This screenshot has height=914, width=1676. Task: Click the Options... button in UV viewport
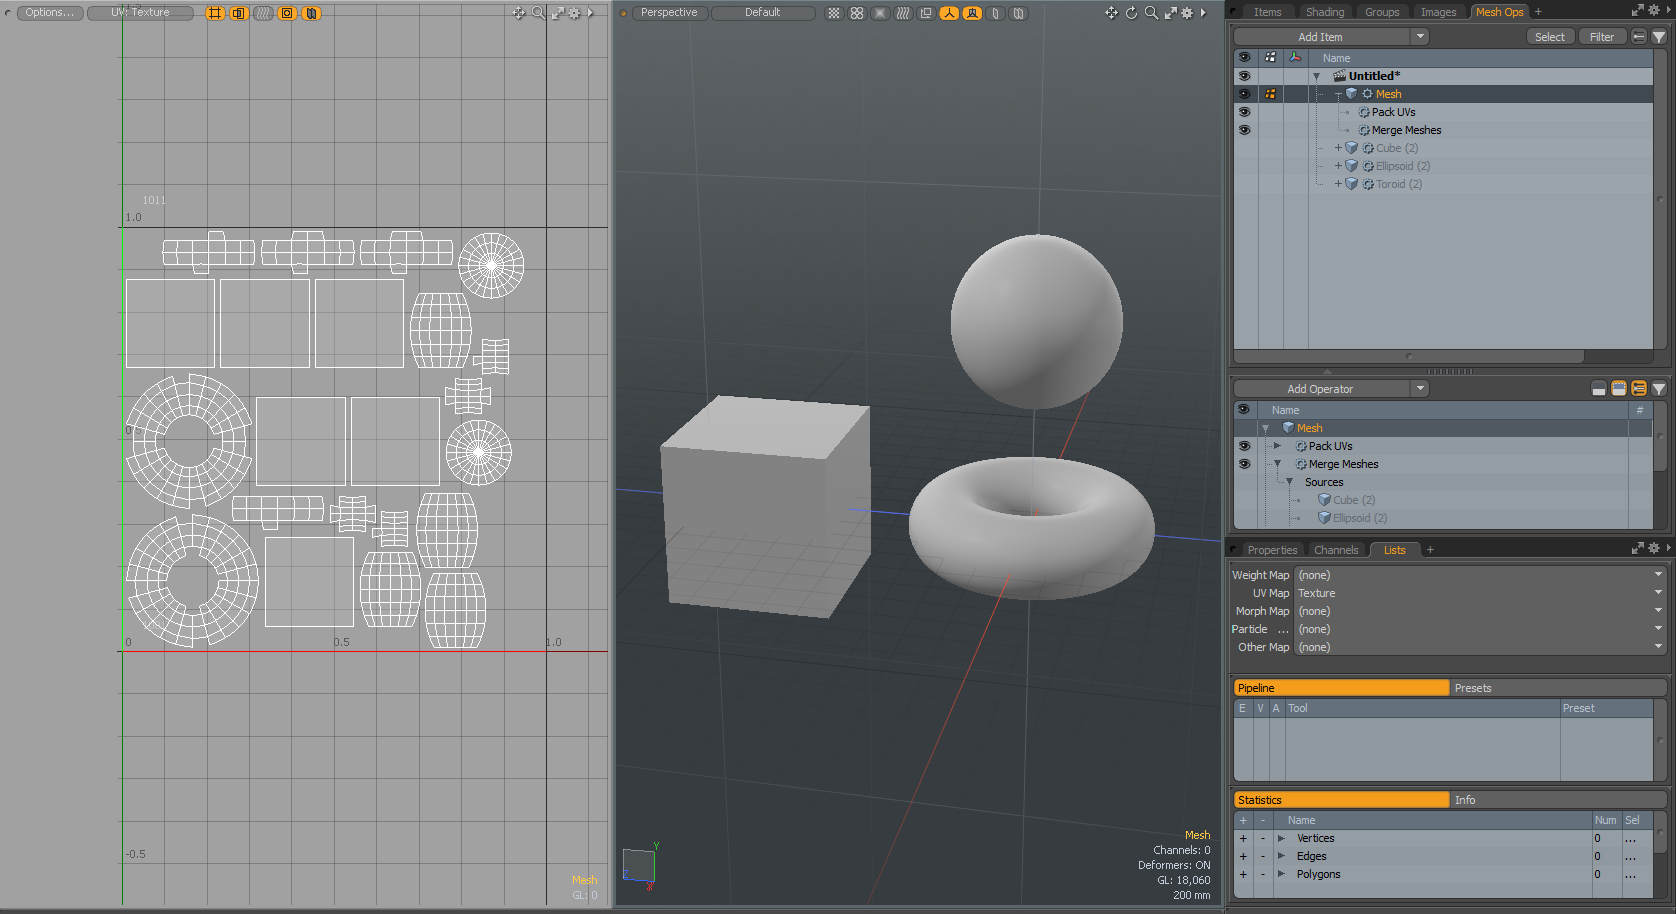pyautogui.click(x=49, y=13)
